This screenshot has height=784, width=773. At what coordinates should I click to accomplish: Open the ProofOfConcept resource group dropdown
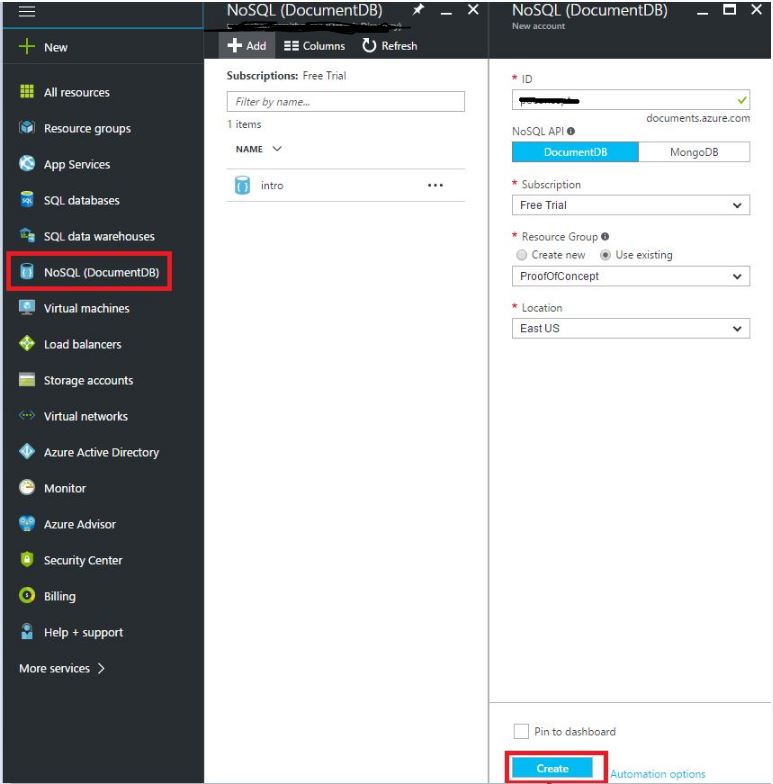(x=630, y=276)
